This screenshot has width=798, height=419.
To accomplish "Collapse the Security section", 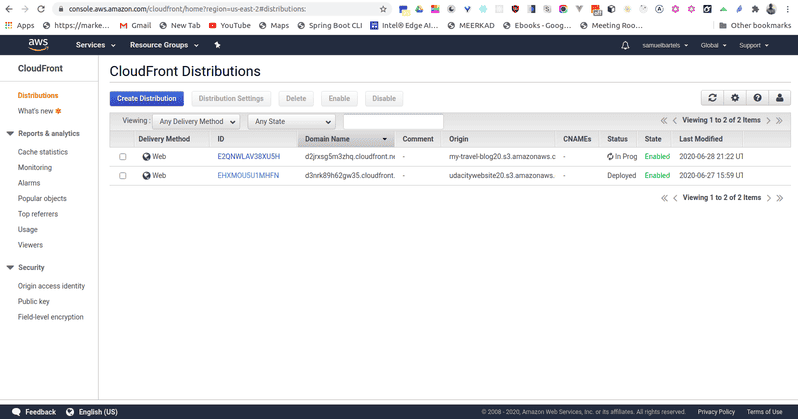I will 10,267.
